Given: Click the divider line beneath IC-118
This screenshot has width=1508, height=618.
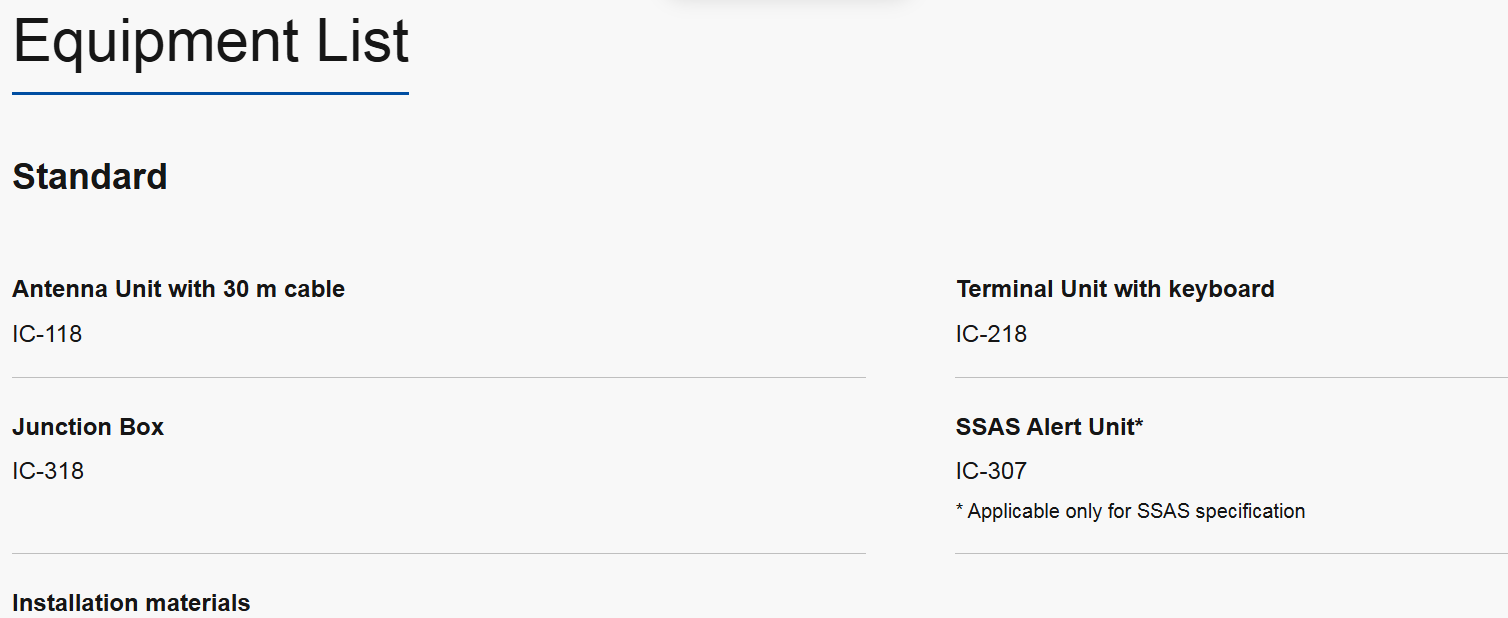Looking at the screenshot, I should tap(438, 378).
